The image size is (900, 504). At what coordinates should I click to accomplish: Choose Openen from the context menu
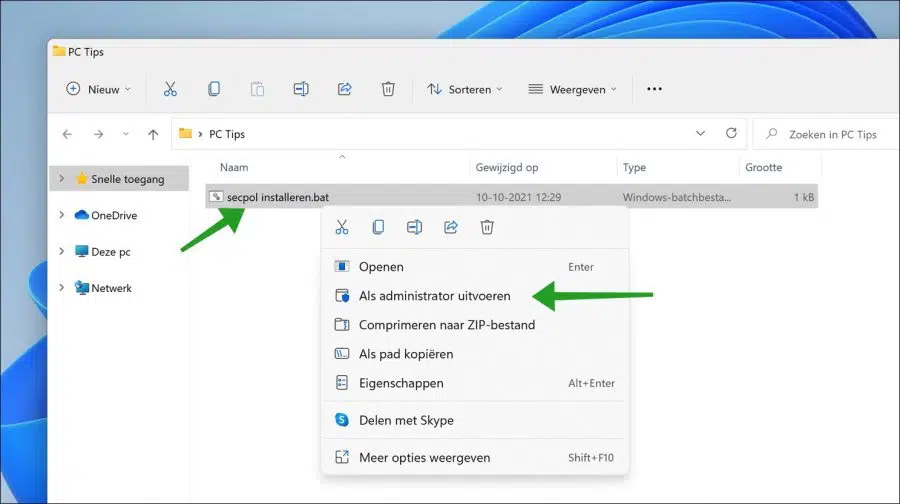tap(475, 267)
